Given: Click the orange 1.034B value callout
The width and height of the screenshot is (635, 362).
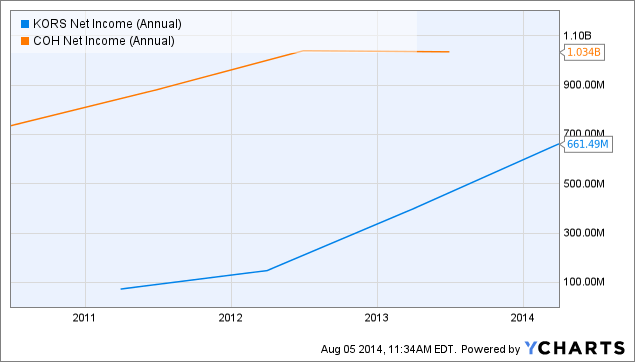Looking at the screenshot, I should 583,52.
